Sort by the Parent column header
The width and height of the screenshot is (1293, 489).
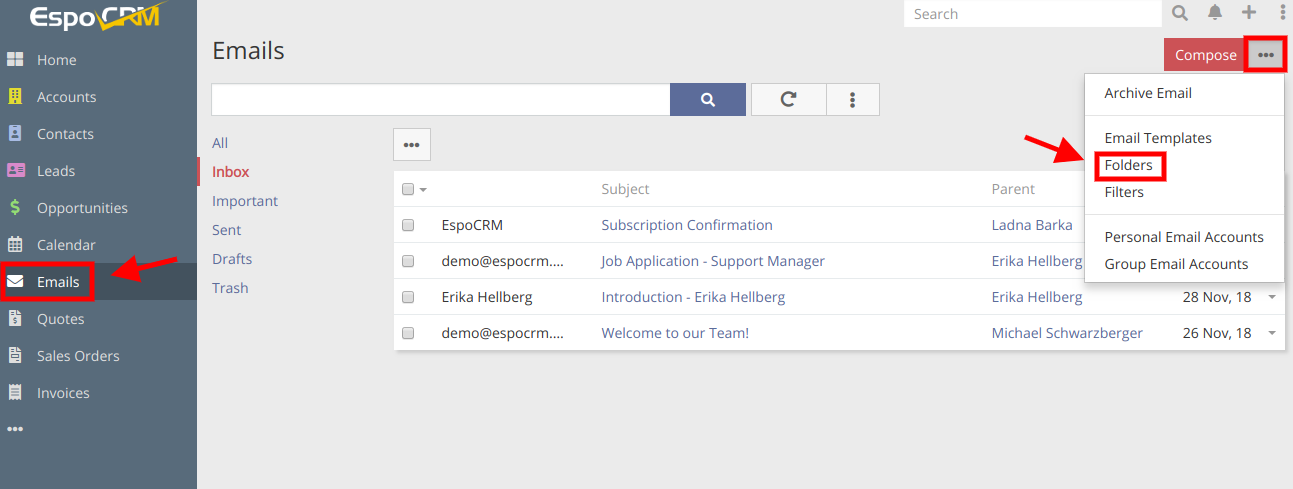click(1013, 189)
